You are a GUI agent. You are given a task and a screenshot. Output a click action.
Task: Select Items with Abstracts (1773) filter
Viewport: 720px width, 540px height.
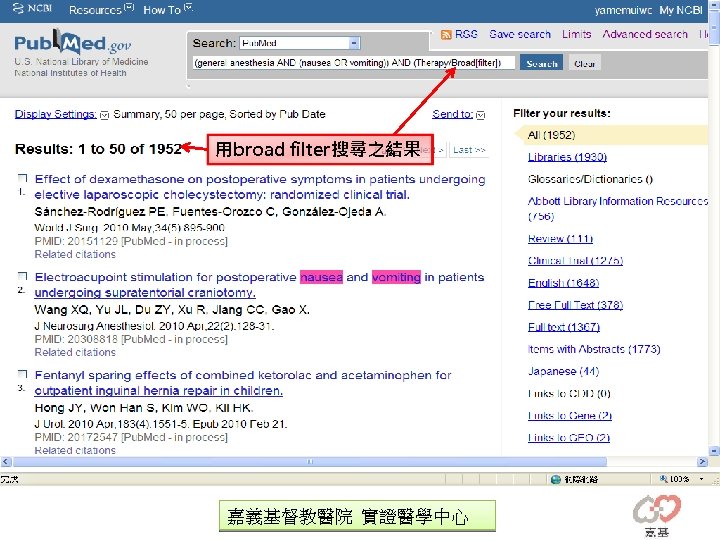point(594,349)
